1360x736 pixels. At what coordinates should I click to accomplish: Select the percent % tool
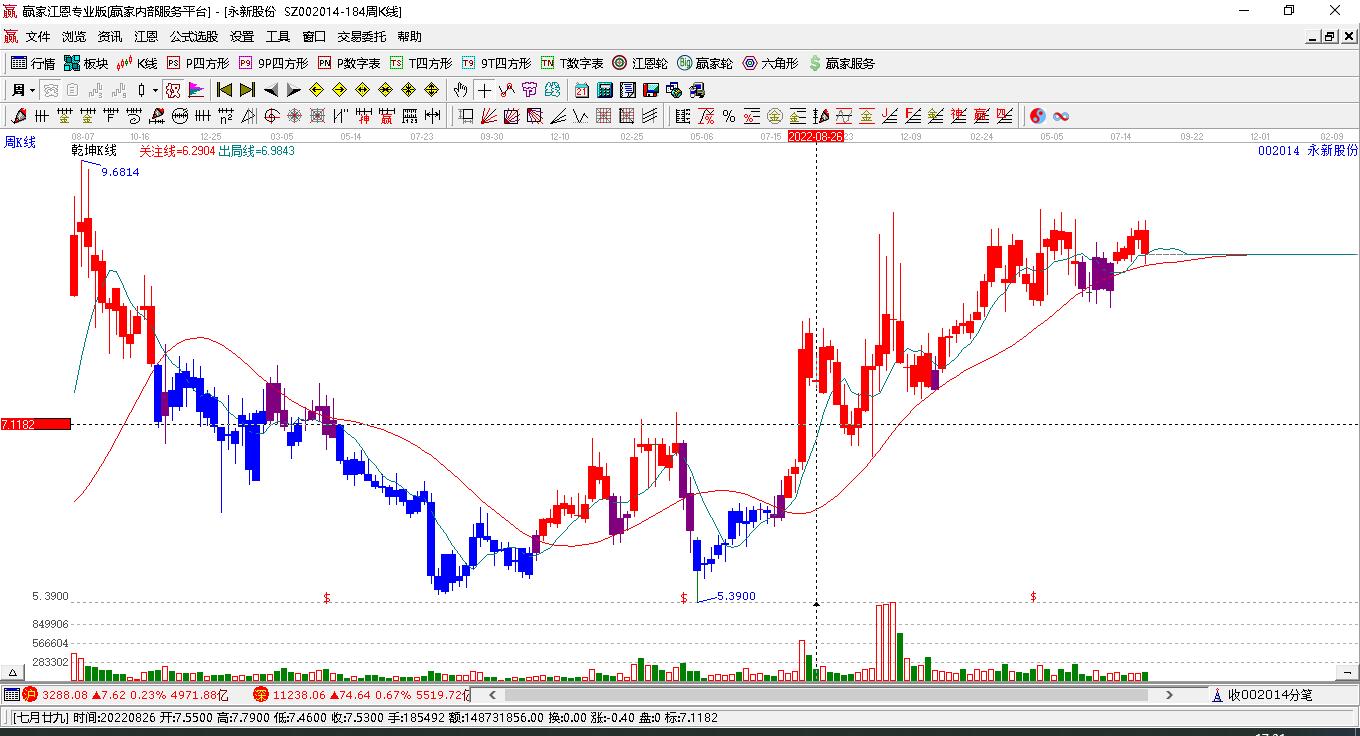pyautogui.click(x=728, y=116)
